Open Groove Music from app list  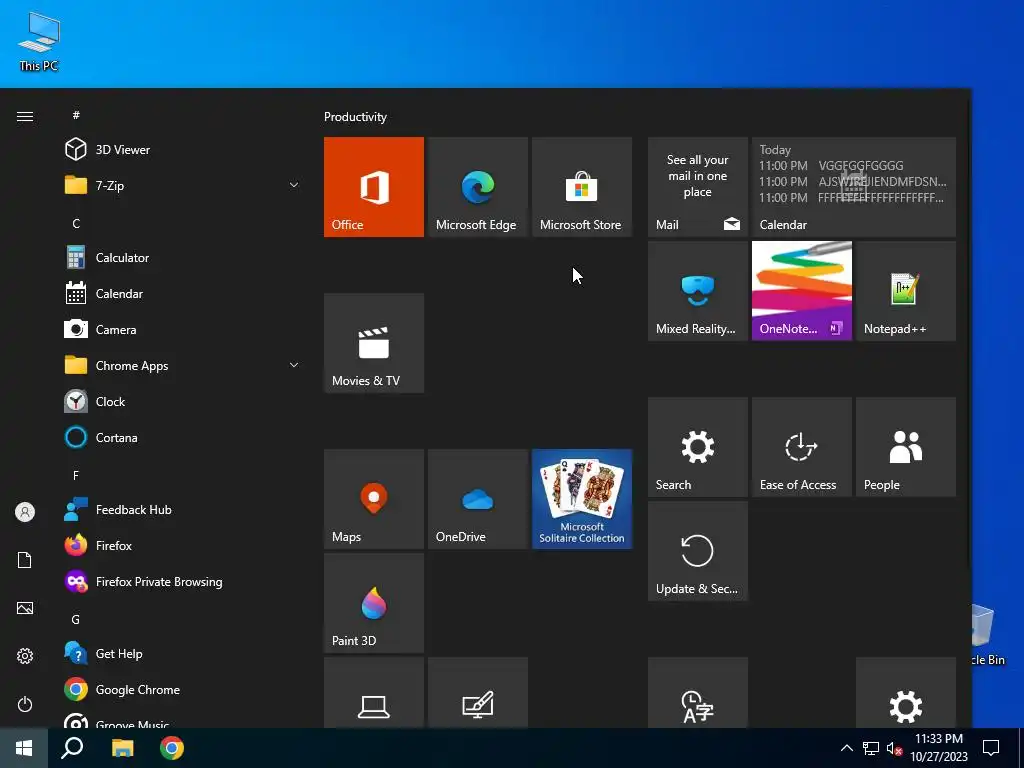coord(182,718)
